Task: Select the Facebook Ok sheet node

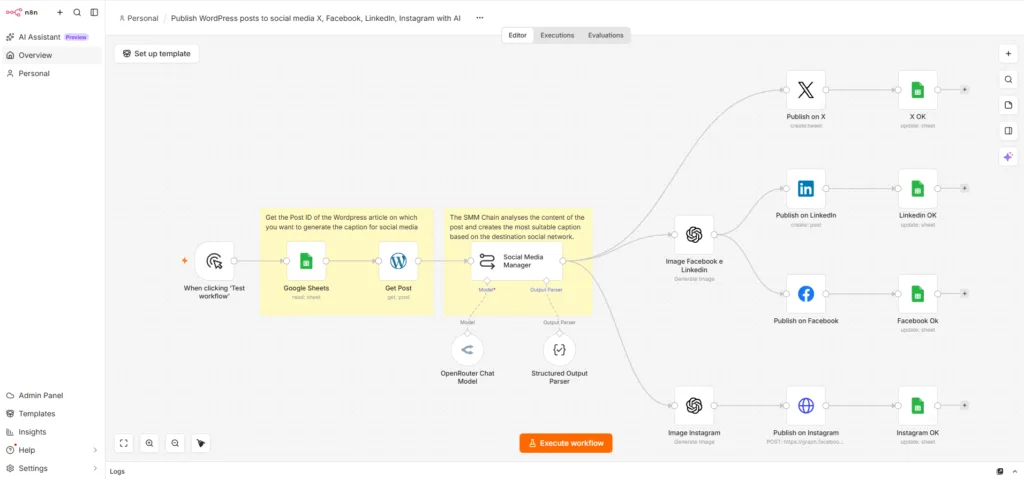Action: (918, 294)
